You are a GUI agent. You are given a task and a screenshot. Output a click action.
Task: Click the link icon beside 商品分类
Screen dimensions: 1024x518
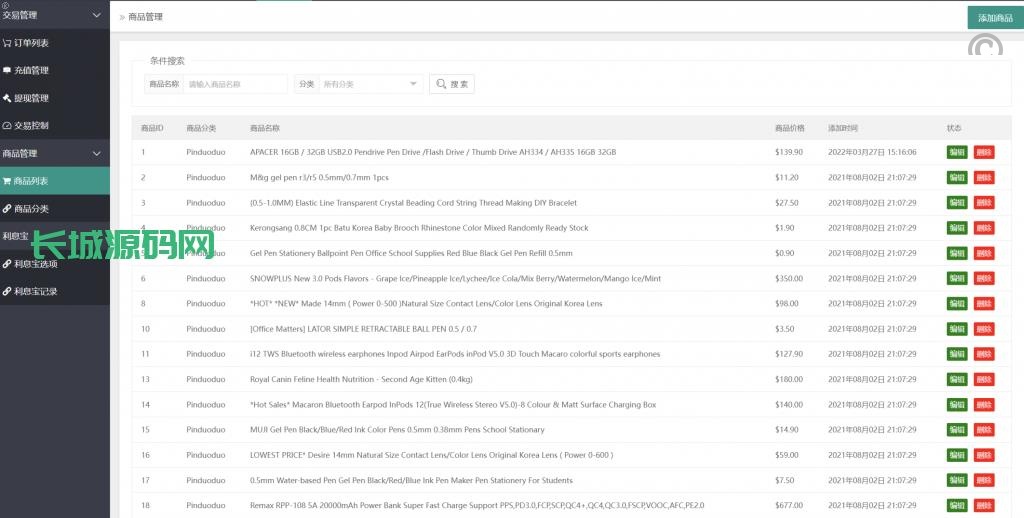(x=7, y=209)
